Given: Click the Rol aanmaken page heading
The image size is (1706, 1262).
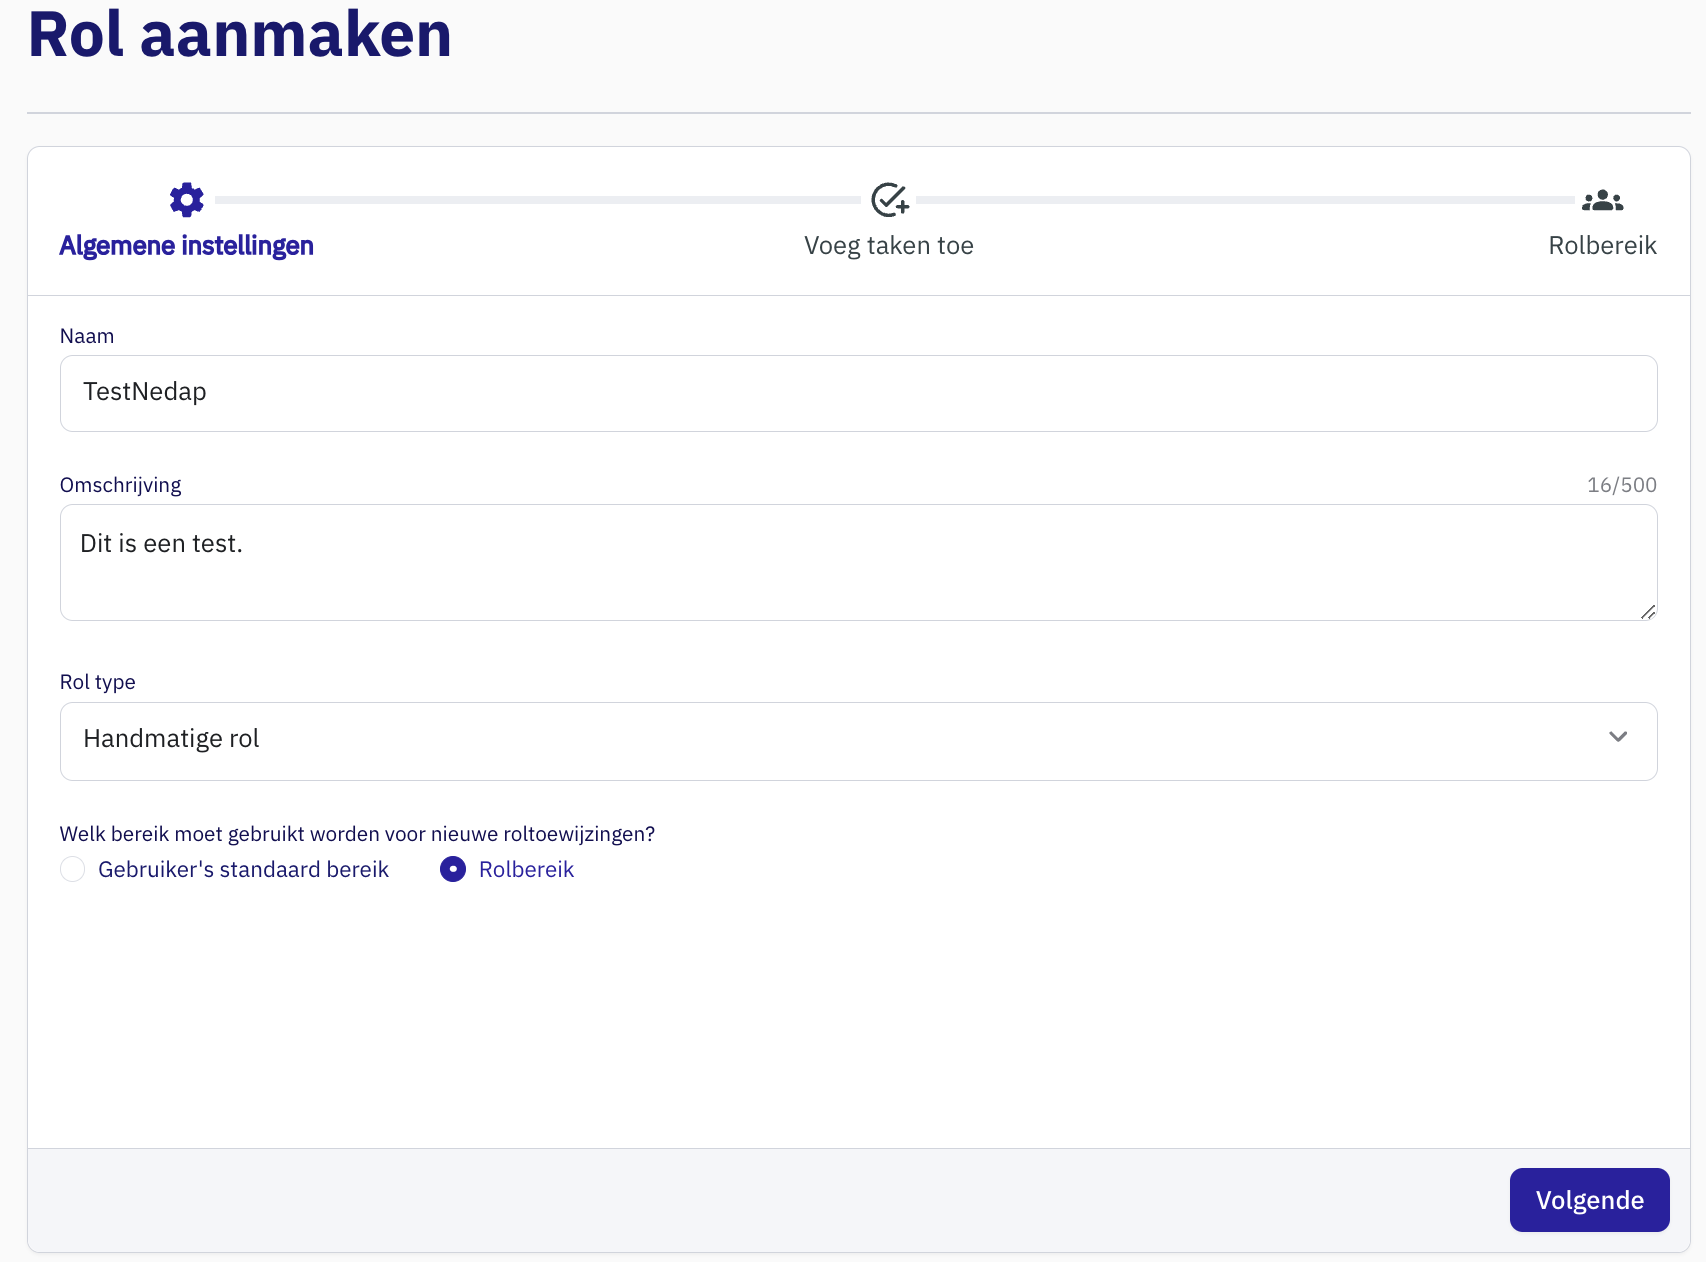Looking at the screenshot, I should [240, 34].
